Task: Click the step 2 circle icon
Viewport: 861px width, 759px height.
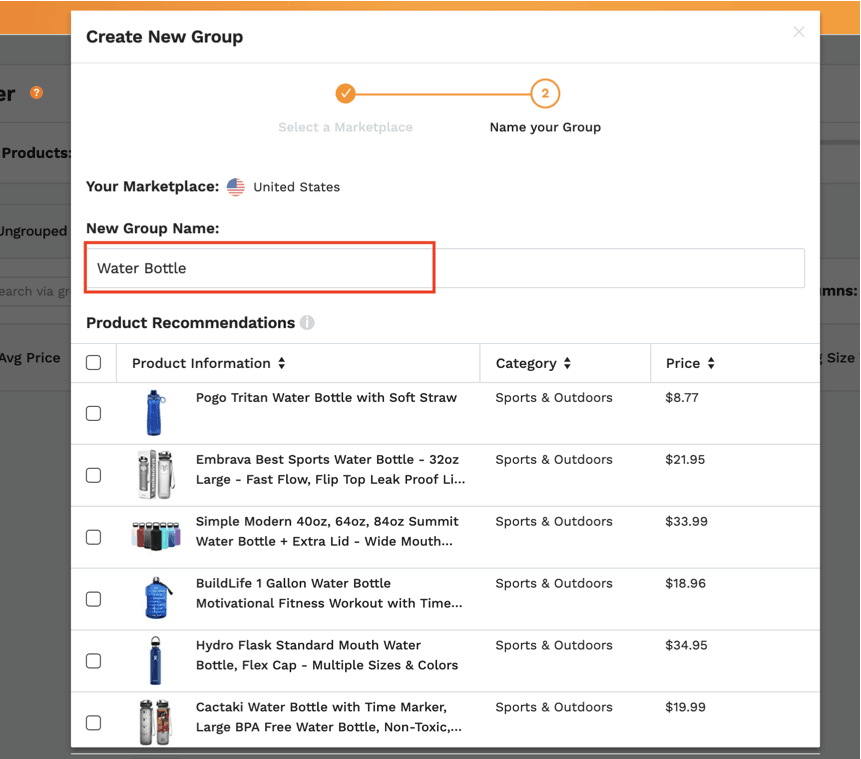Action: click(x=545, y=93)
